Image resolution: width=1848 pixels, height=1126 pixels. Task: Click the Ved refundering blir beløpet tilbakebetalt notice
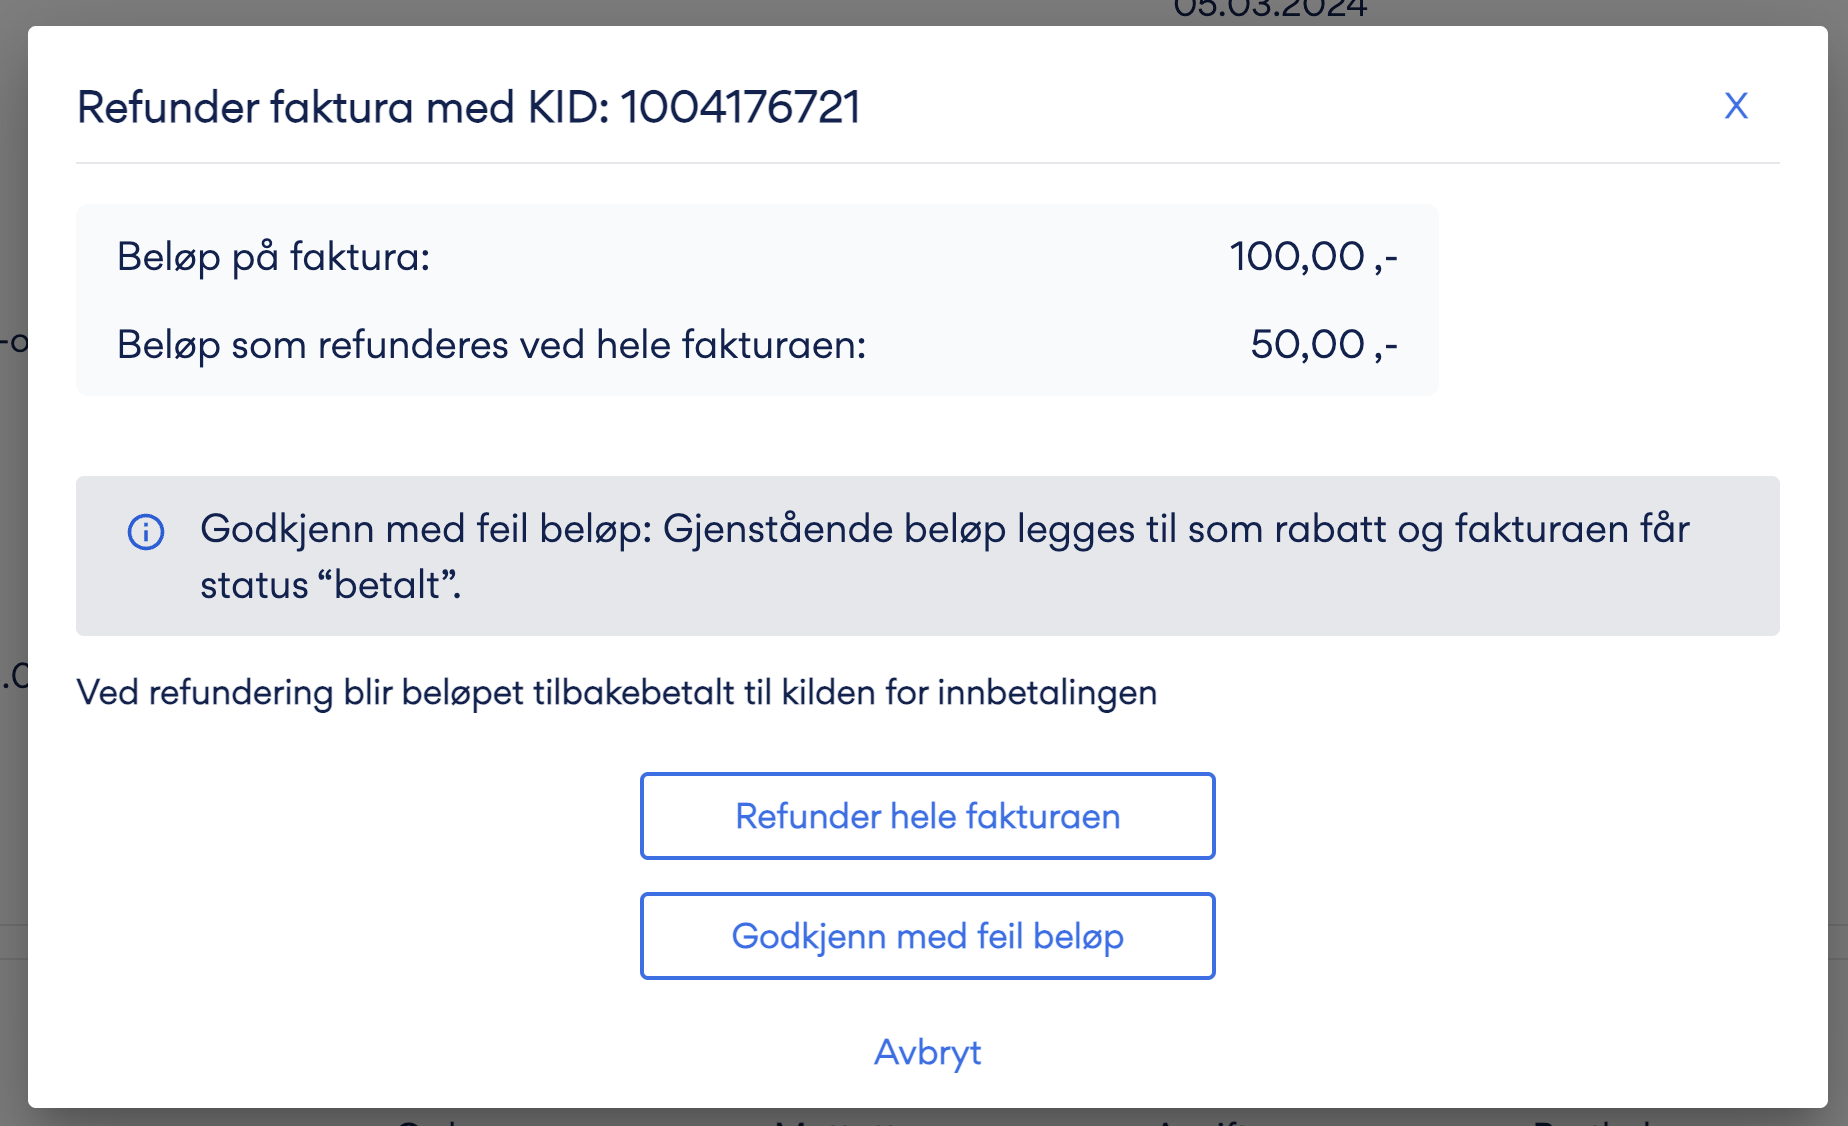click(x=616, y=692)
